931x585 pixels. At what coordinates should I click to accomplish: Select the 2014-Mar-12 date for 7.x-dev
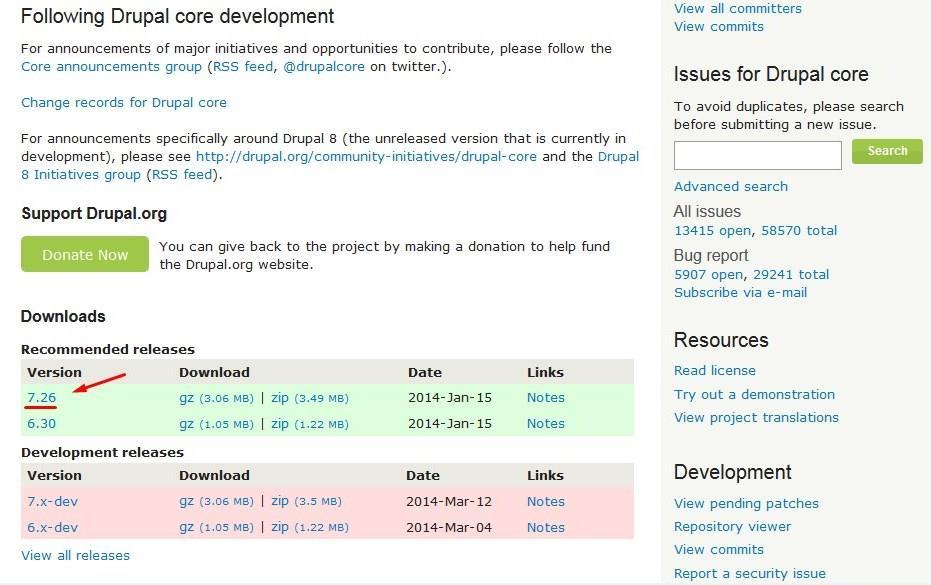[449, 502]
